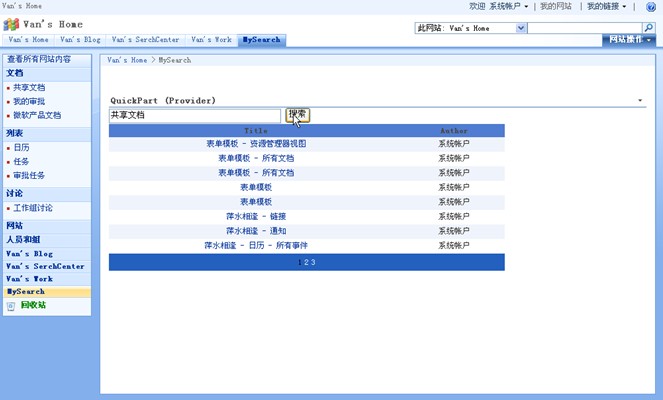Click MySearch in the breadcrumb

click(175, 60)
